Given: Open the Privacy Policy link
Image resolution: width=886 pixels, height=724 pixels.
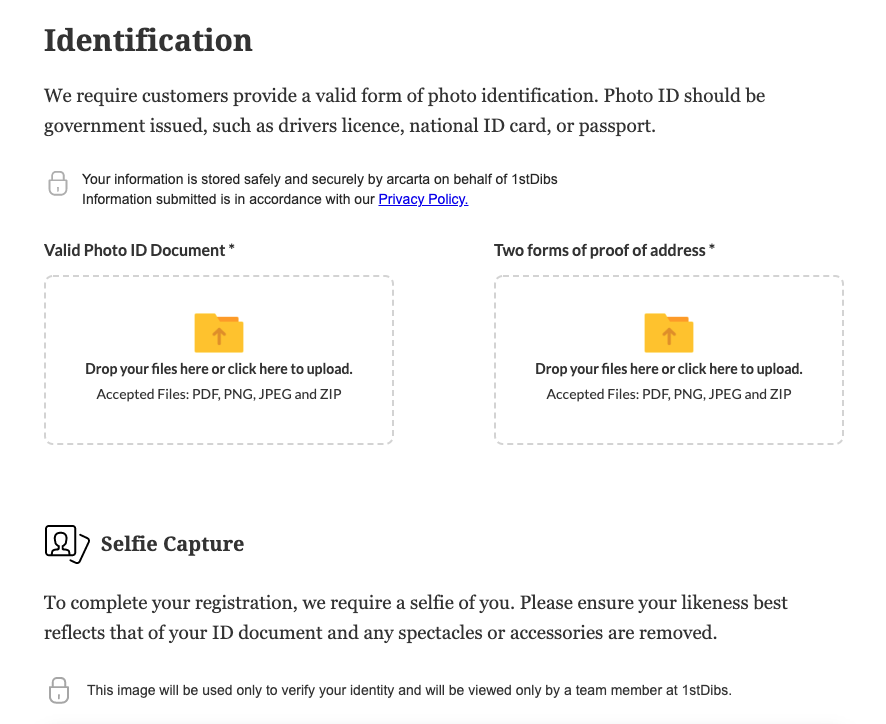Looking at the screenshot, I should 423,199.
